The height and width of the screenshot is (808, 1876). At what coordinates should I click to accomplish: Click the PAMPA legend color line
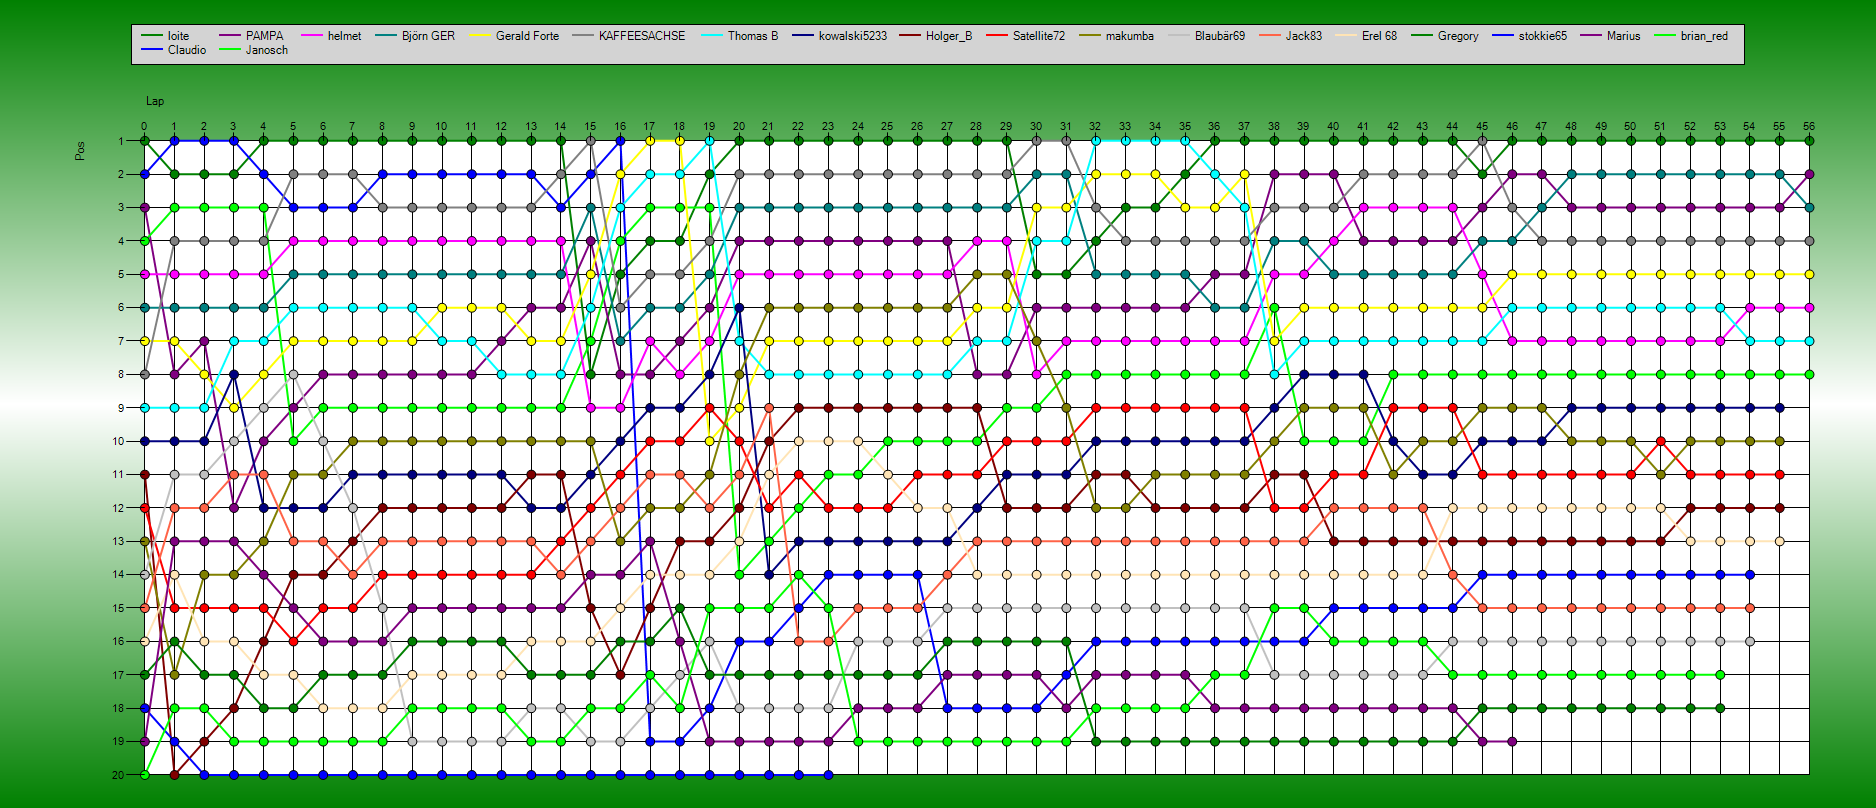(x=230, y=36)
